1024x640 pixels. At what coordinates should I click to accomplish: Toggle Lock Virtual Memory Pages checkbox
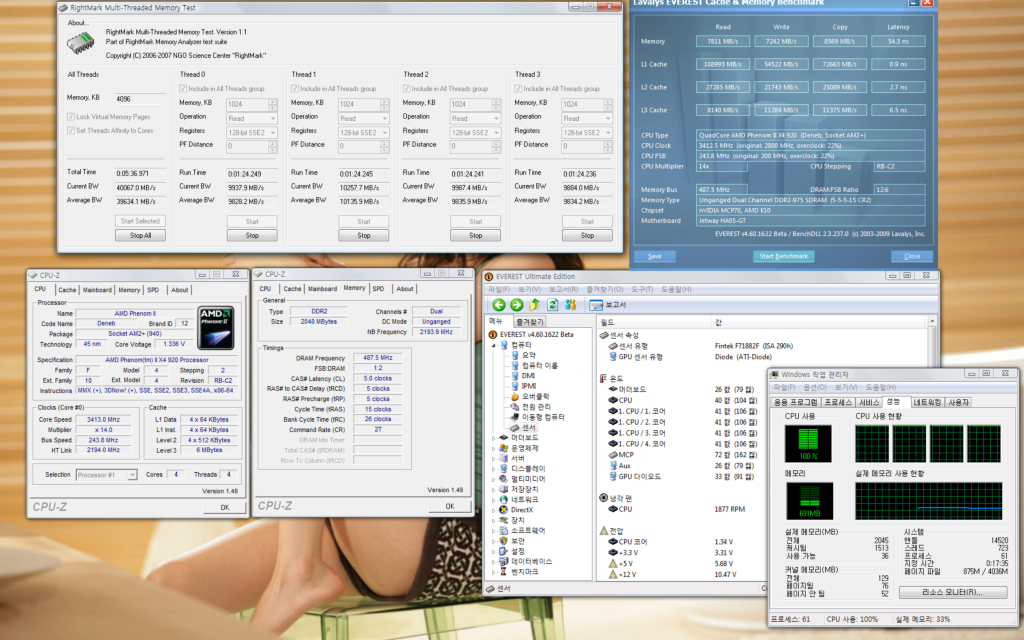coord(71,117)
